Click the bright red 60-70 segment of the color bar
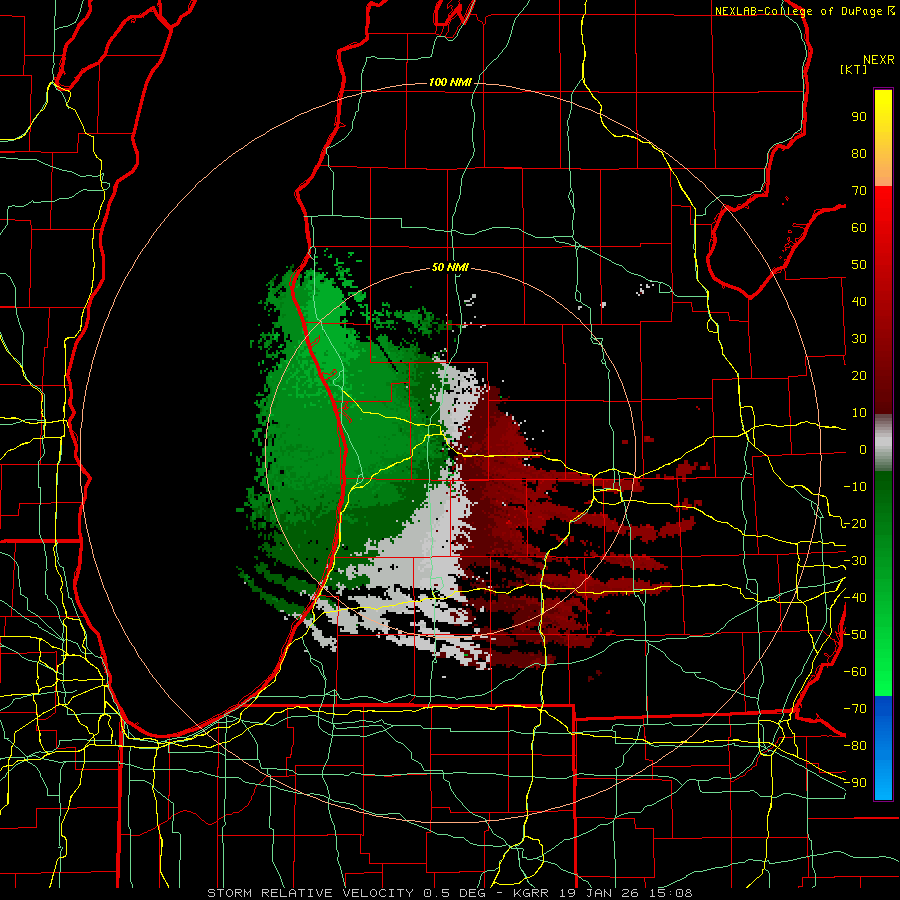The width and height of the screenshot is (900, 900). (x=883, y=208)
